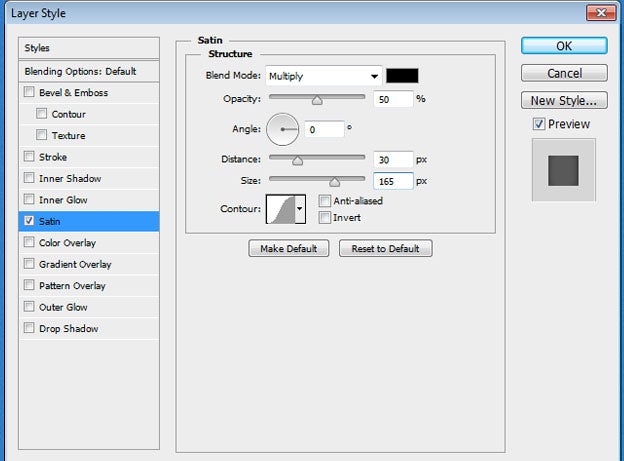Image resolution: width=624 pixels, height=461 pixels.
Task: Enable the Gradient Overlay checkbox
Action: pyautogui.click(x=29, y=264)
